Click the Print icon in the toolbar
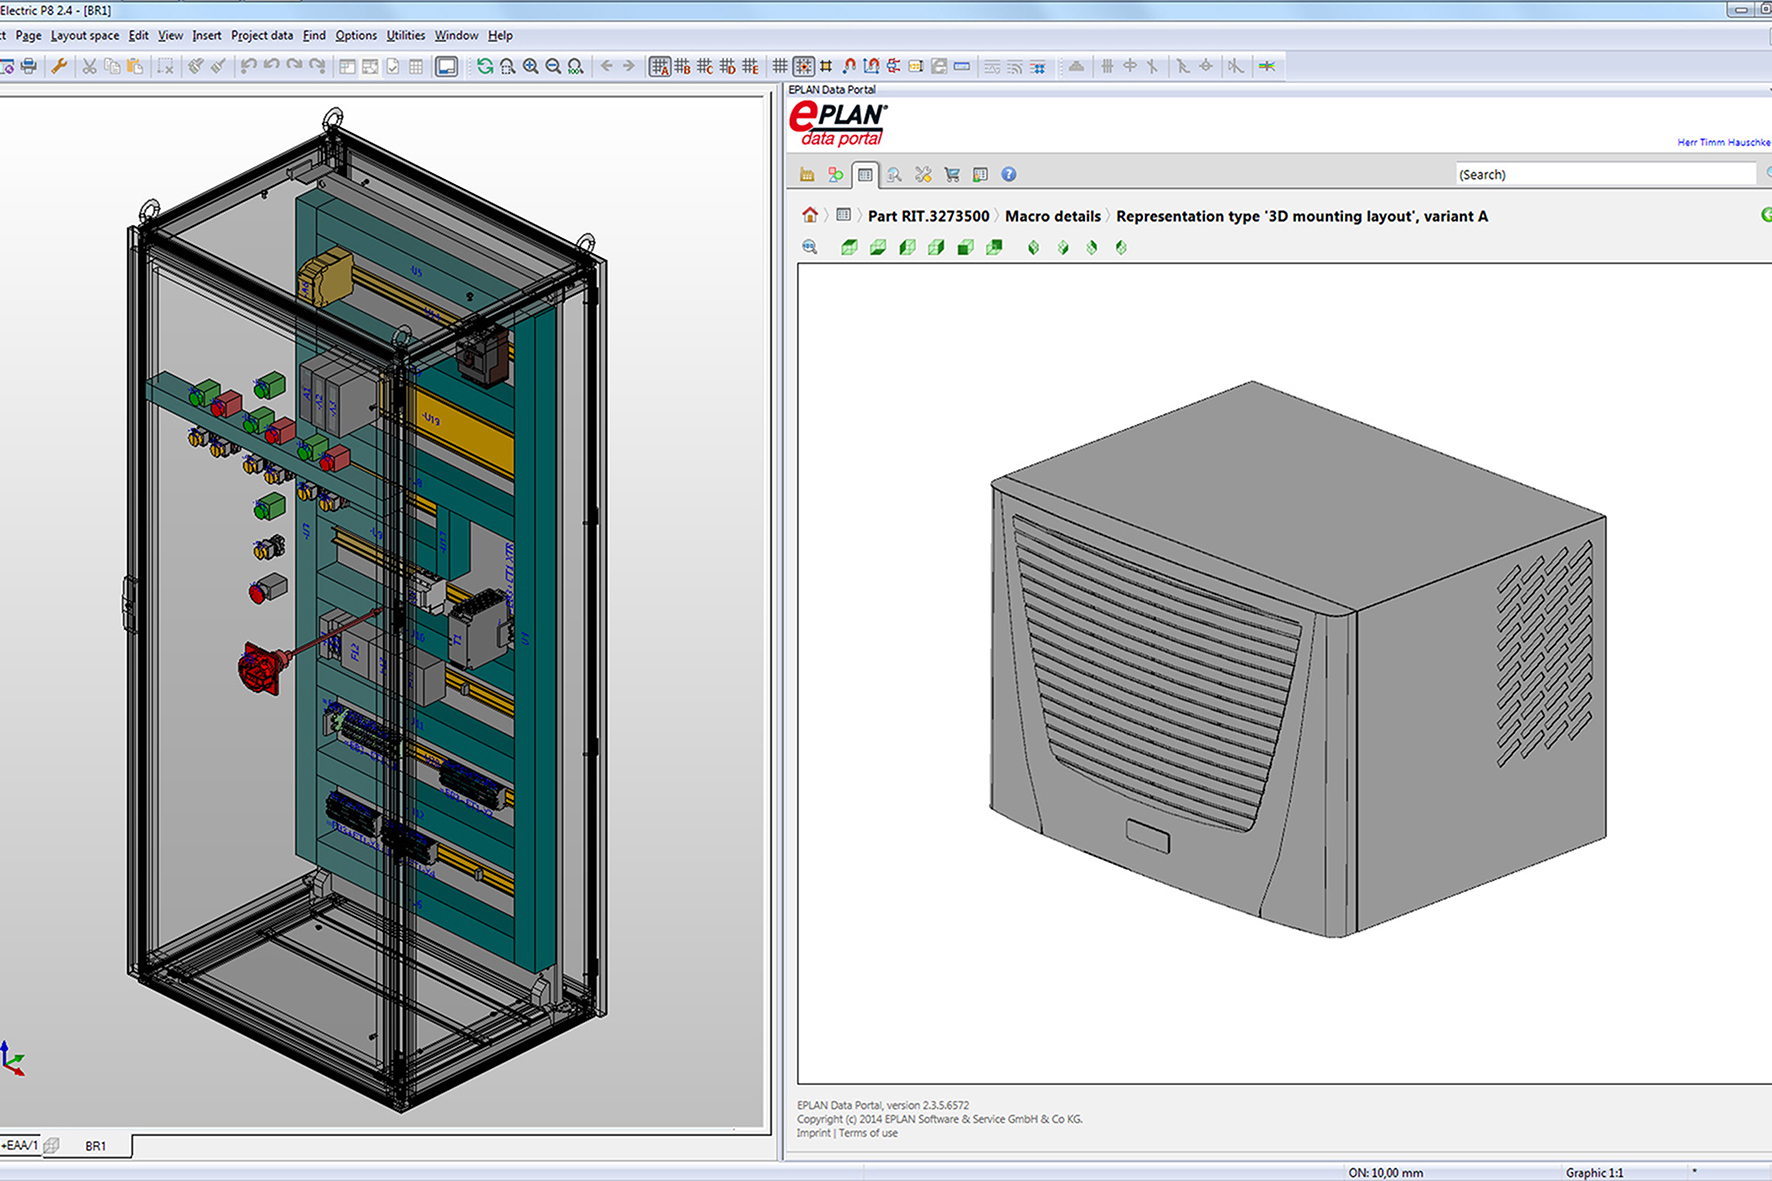Viewport: 1772px width, 1181px height. pyautogui.click(x=29, y=66)
